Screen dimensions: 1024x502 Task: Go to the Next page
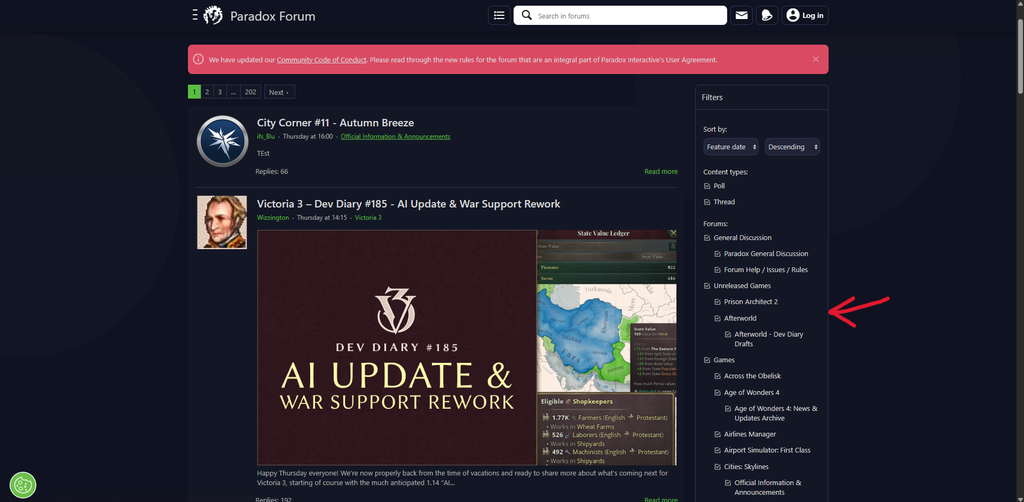tap(279, 92)
